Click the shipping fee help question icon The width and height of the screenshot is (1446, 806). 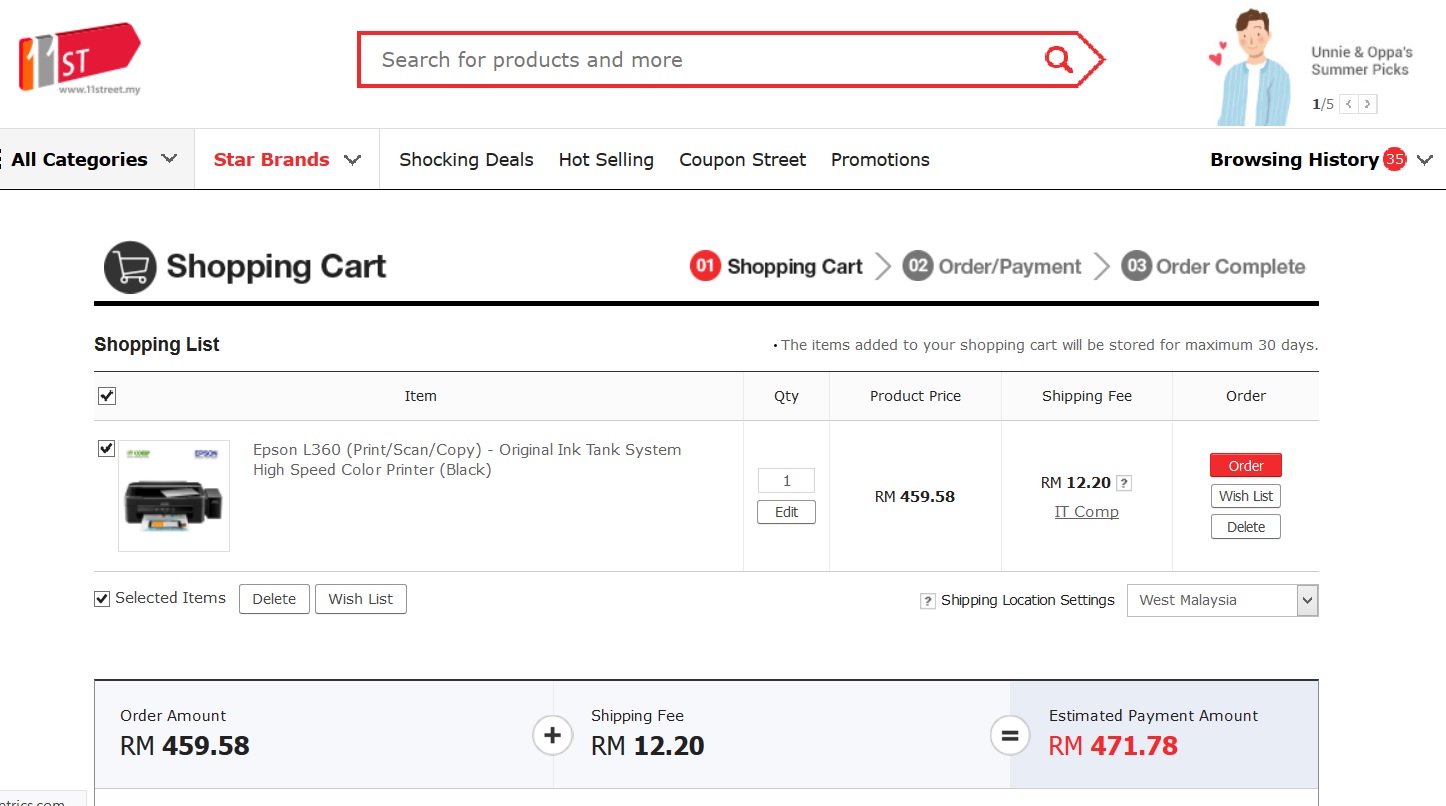(1124, 483)
